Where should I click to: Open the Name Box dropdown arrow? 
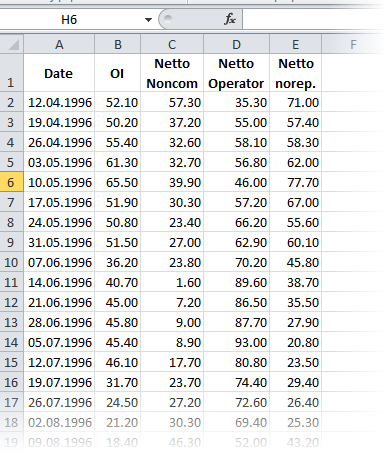click(148, 20)
